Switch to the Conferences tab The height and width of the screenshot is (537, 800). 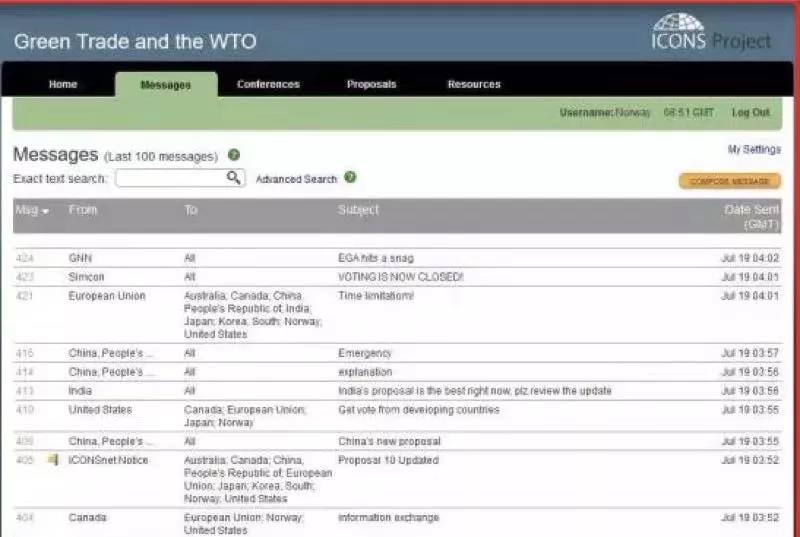[x=268, y=85]
